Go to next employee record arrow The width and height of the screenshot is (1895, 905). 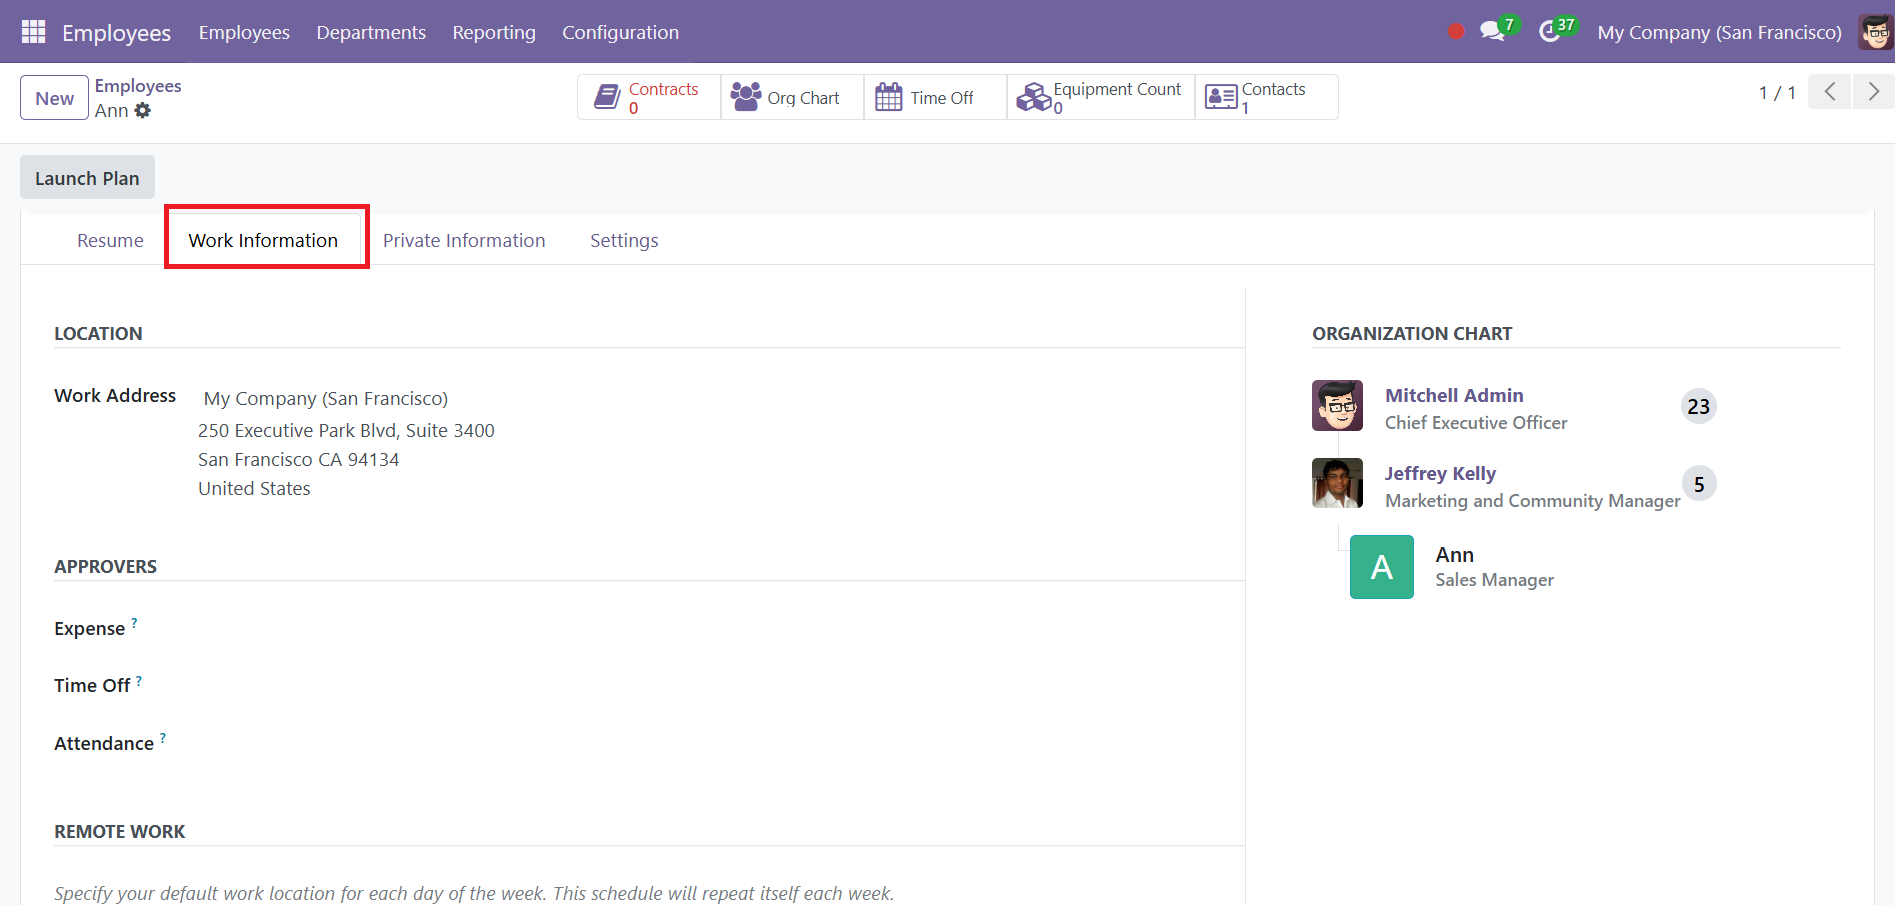click(x=1874, y=92)
